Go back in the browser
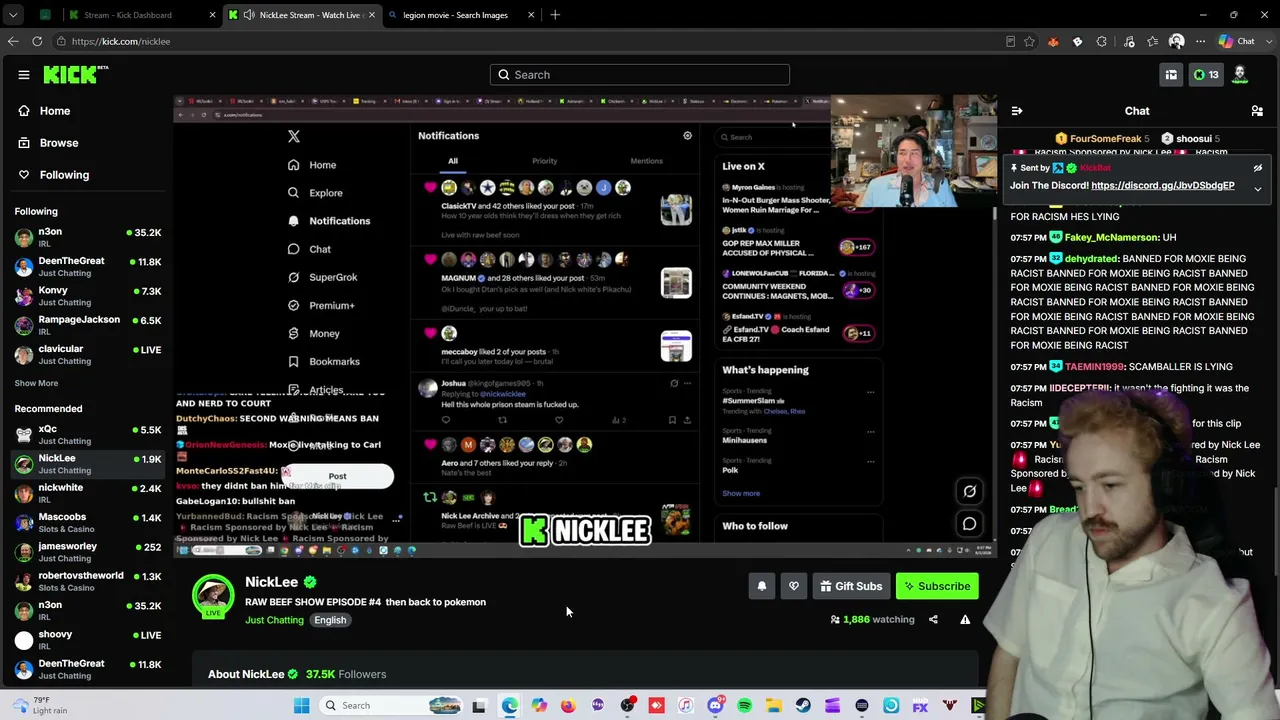The height and width of the screenshot is (720, 1280). point(13,41)
